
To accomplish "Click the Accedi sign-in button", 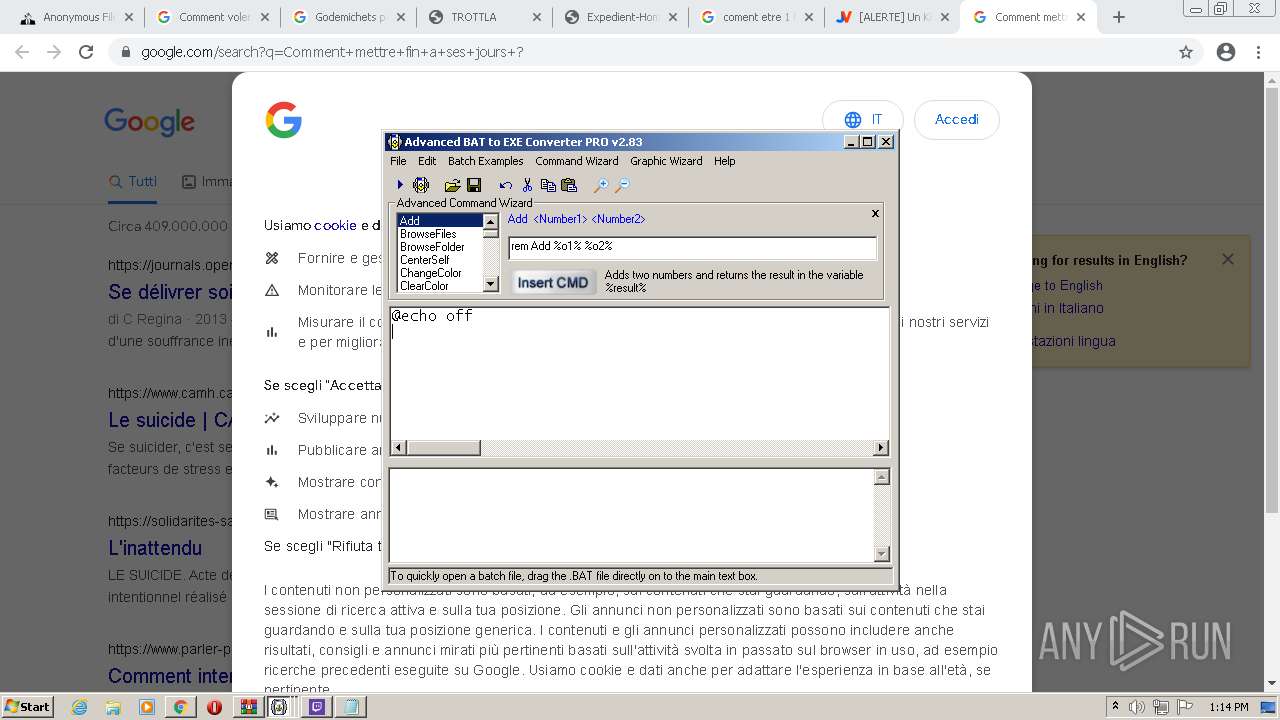I will coord(956,119).
